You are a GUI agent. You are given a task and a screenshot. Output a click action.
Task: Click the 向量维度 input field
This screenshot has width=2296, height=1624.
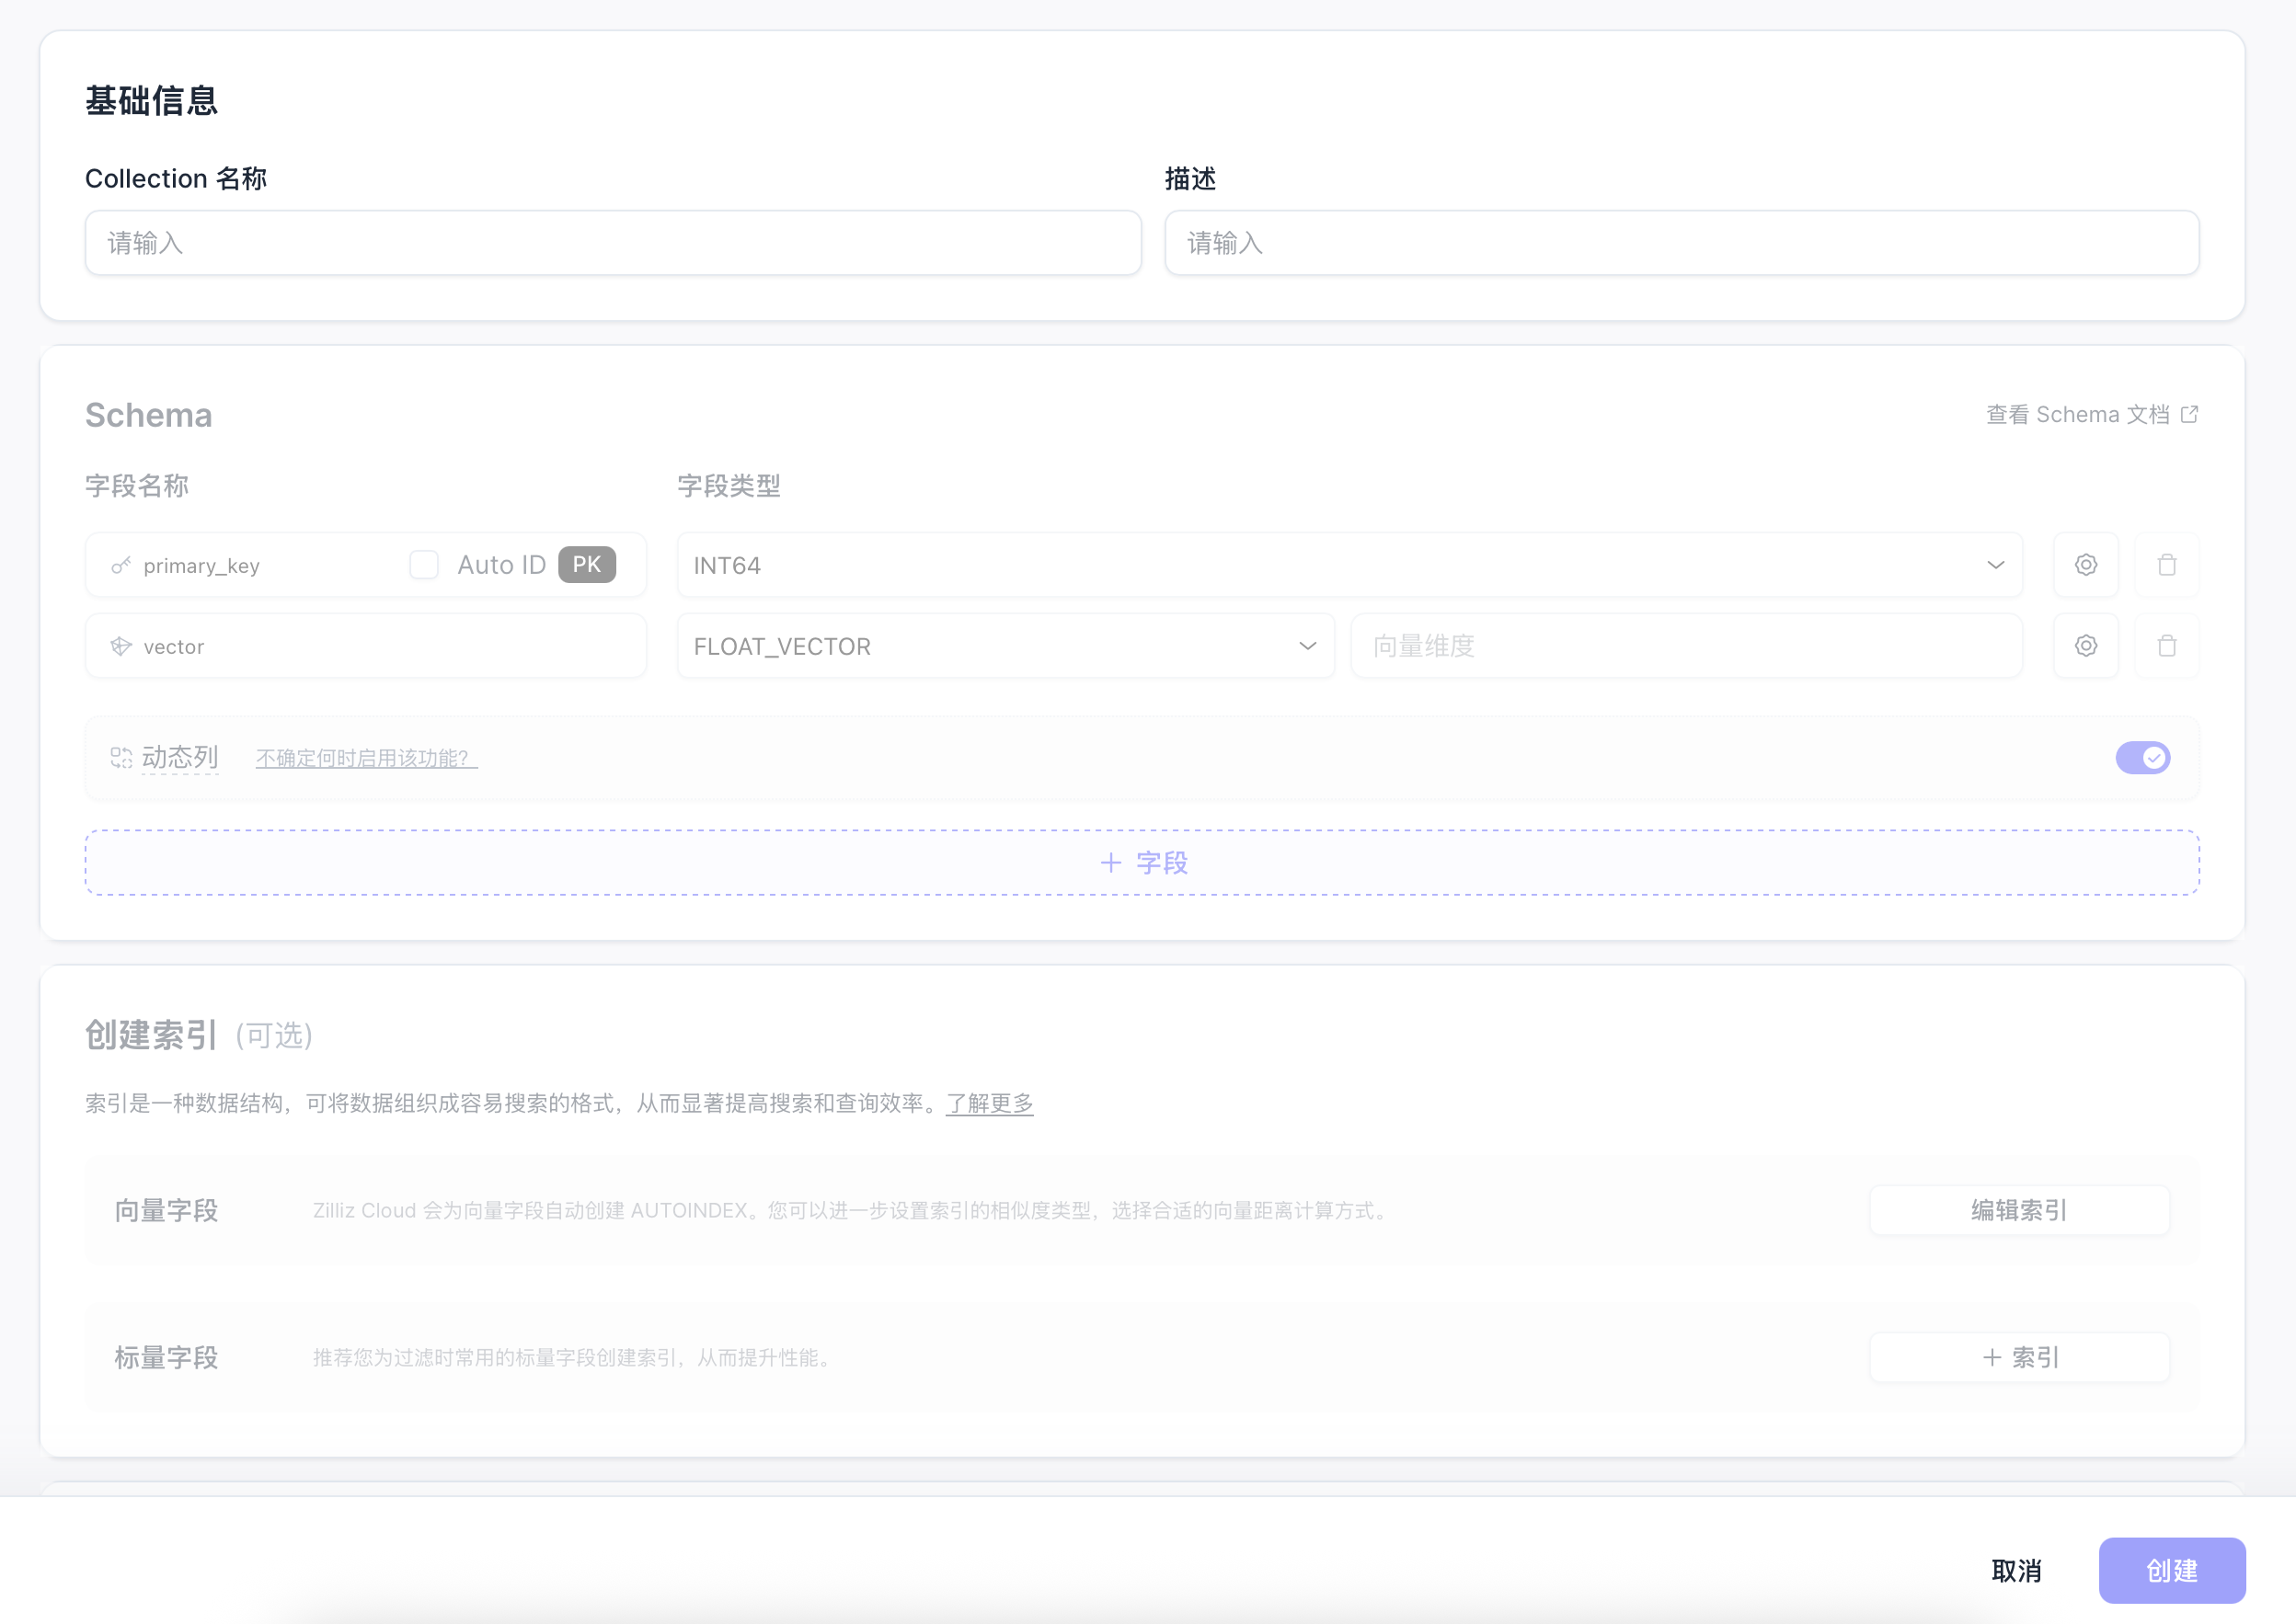pyautogui.click(x=1687, y=646)
